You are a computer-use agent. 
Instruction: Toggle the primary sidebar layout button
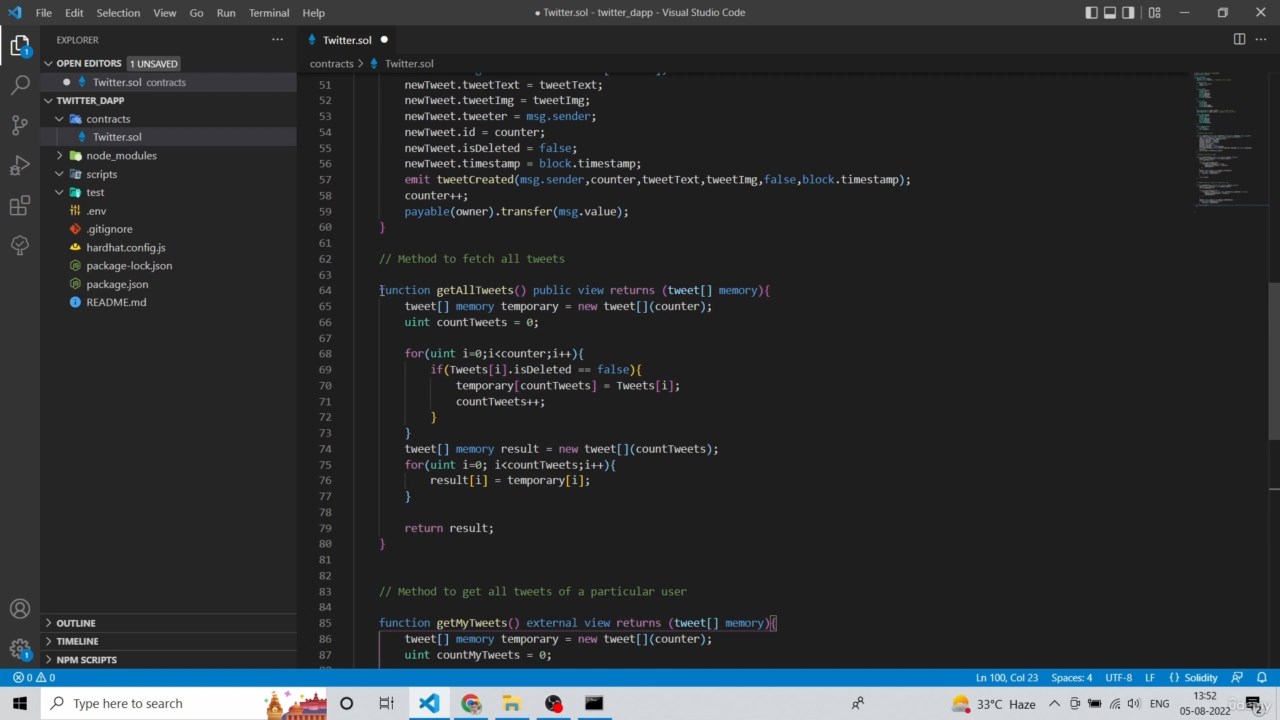tap(1092, 13)
